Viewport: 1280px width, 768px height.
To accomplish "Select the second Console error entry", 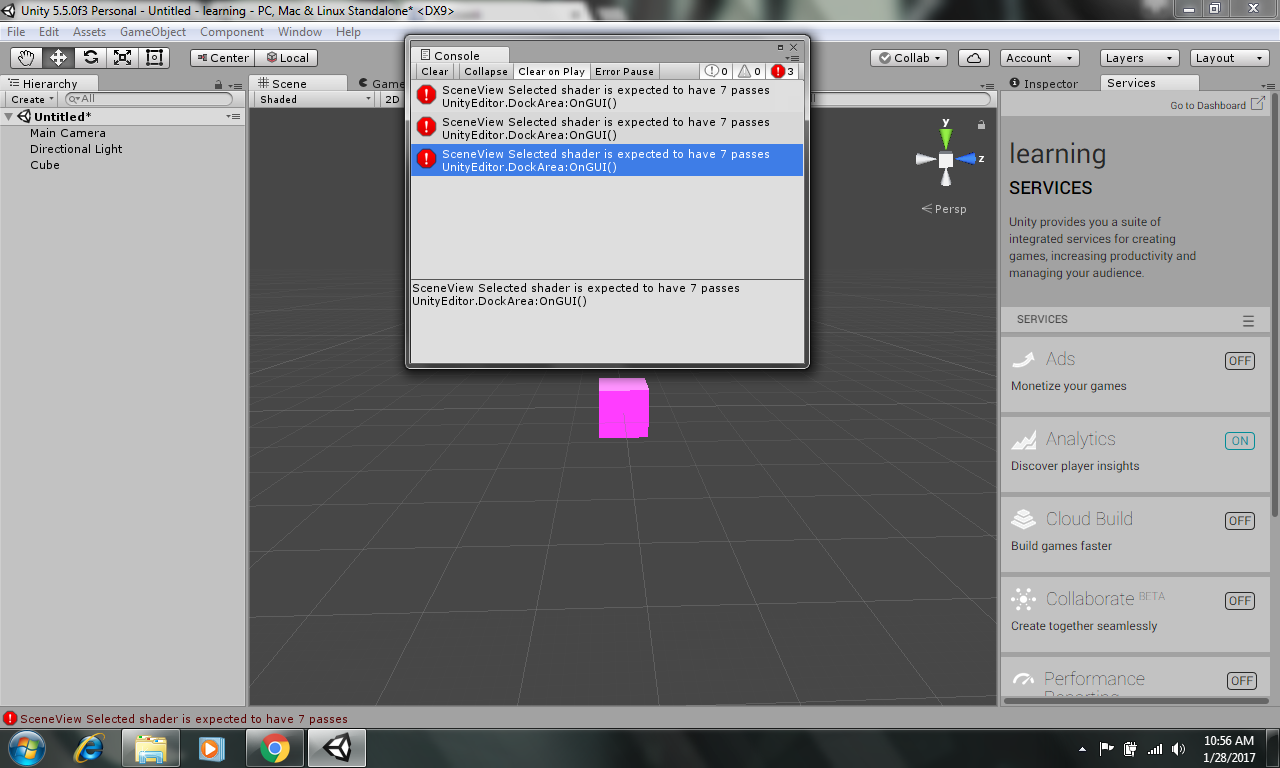I will click(607, 128).
